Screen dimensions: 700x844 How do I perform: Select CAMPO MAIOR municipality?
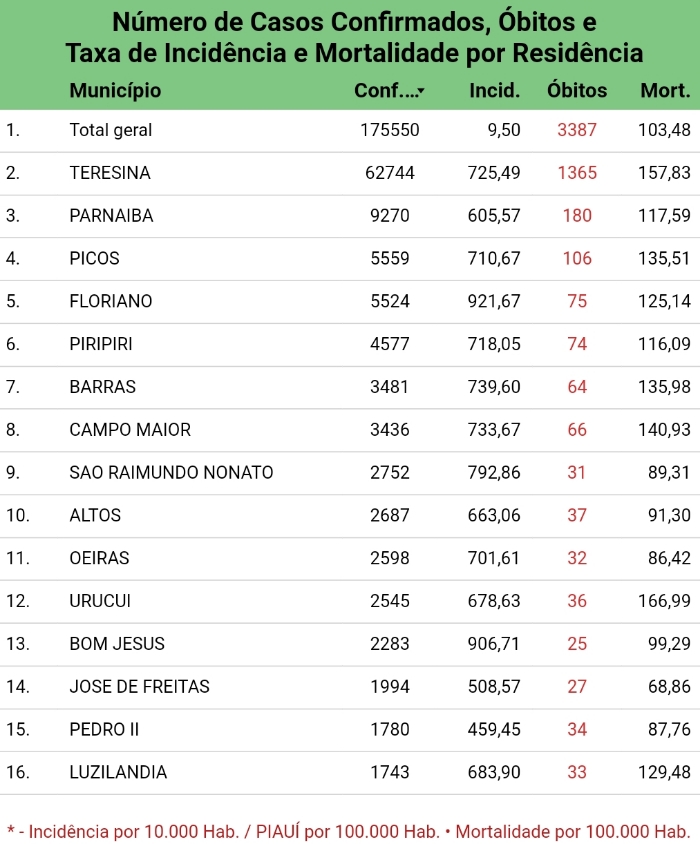click(130, 430)
